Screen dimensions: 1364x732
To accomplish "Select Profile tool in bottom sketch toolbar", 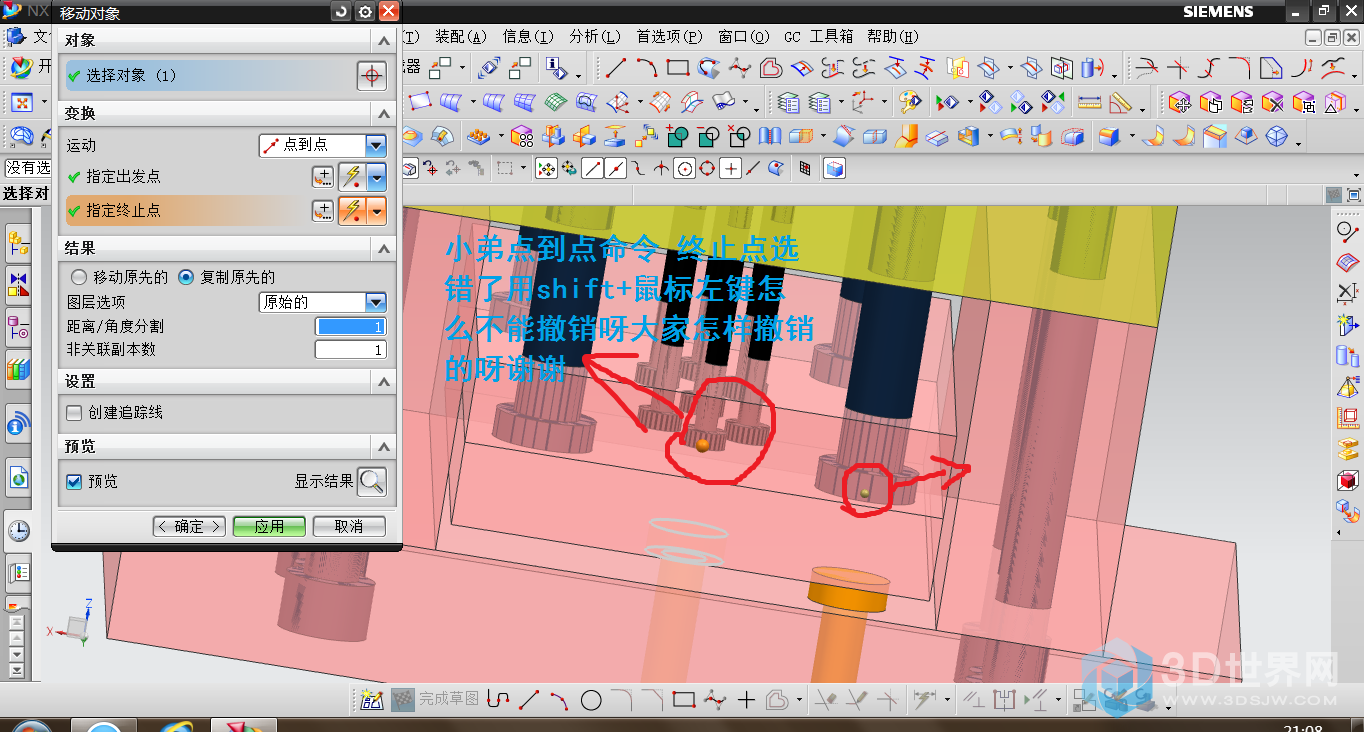I will point(499,700).
